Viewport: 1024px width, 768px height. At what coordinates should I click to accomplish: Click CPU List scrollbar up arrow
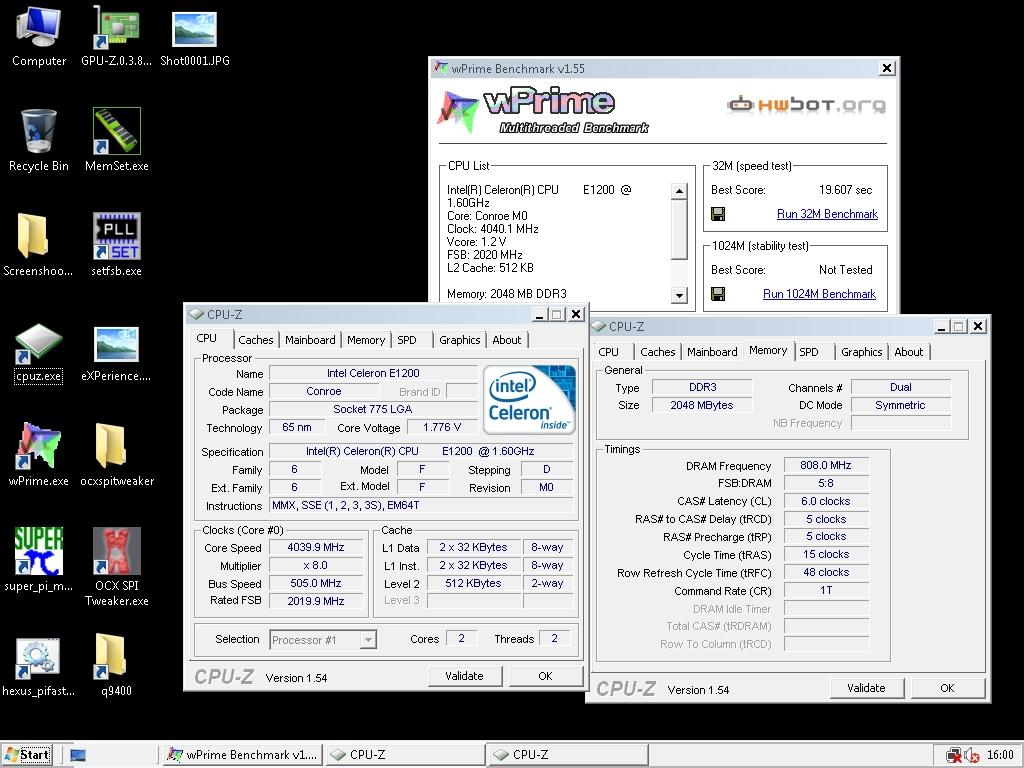pyautogui.click(x=679, y=191)
